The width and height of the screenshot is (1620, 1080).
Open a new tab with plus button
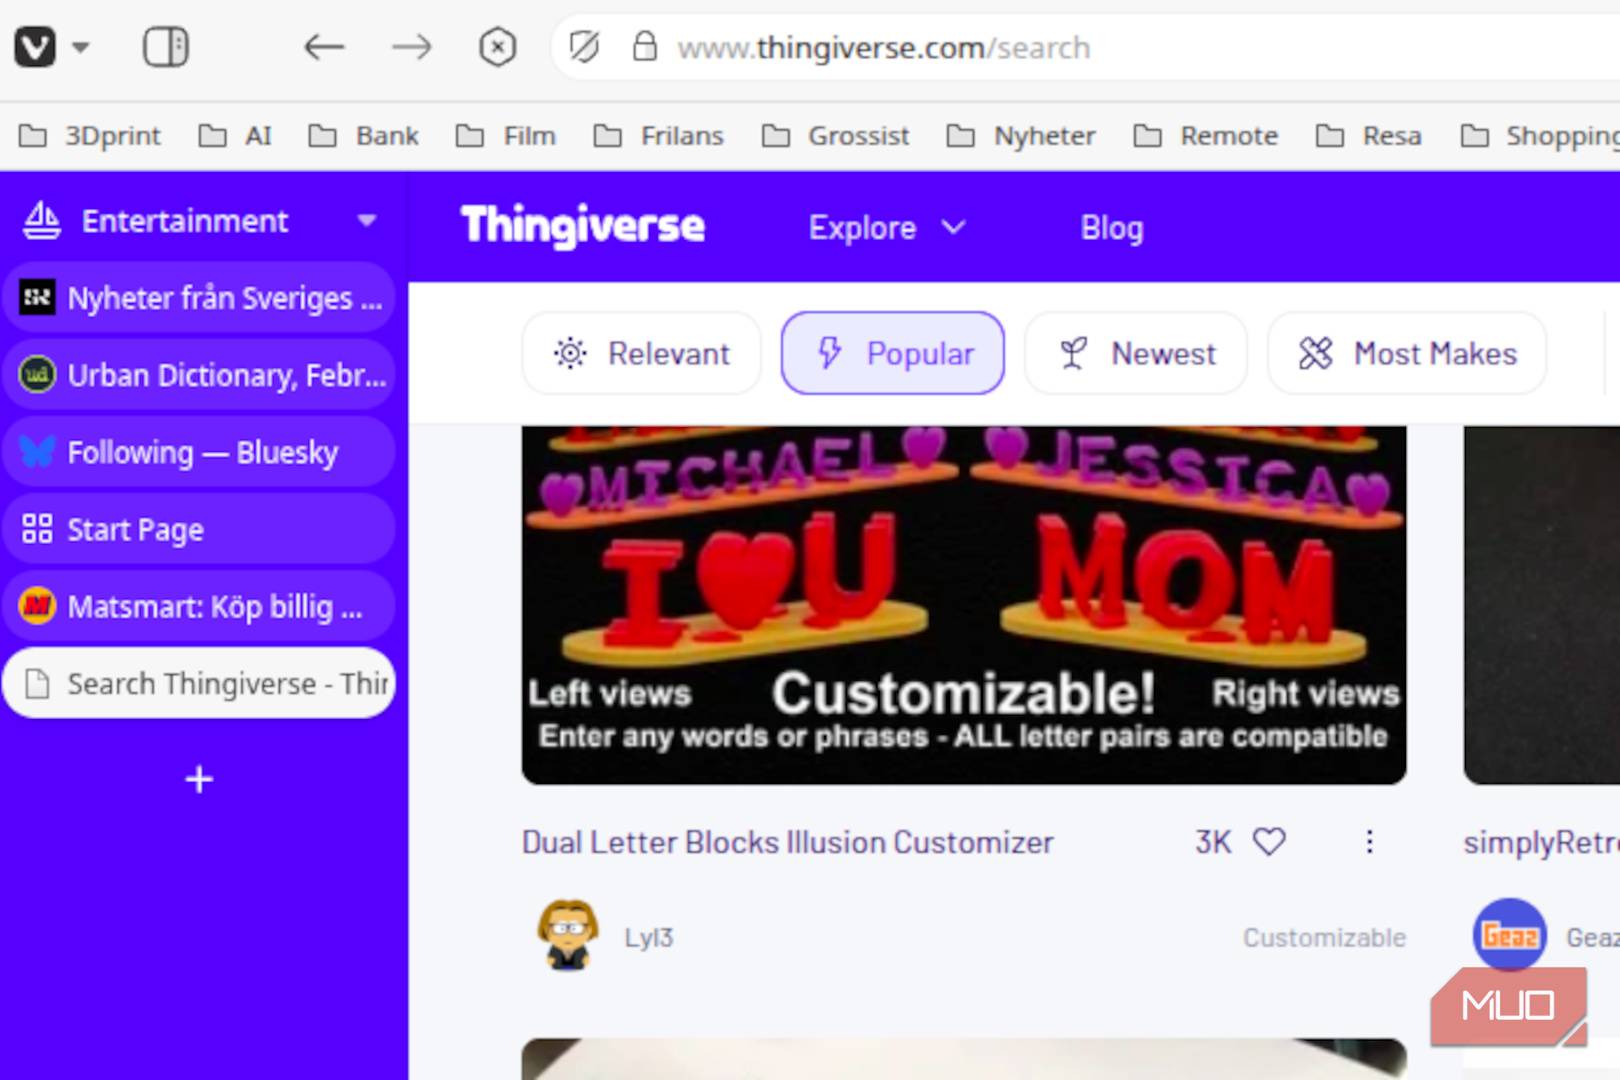(199, 779)
